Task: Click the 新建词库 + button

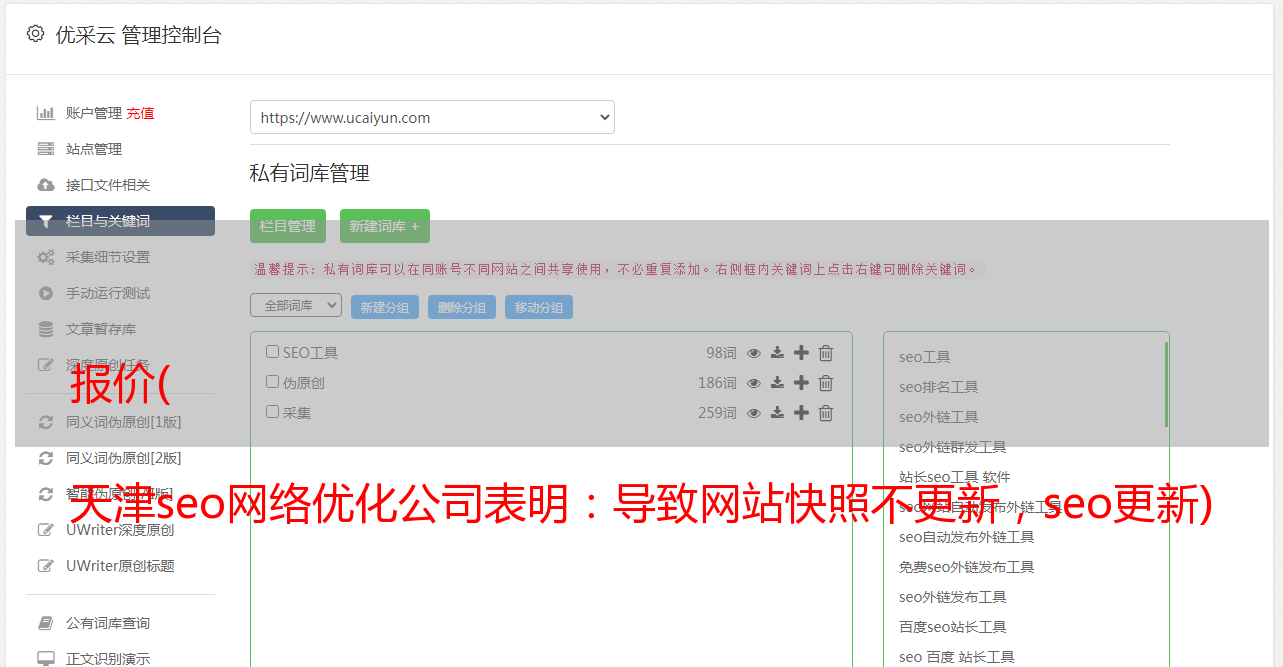Action: [x=385, y=226]
